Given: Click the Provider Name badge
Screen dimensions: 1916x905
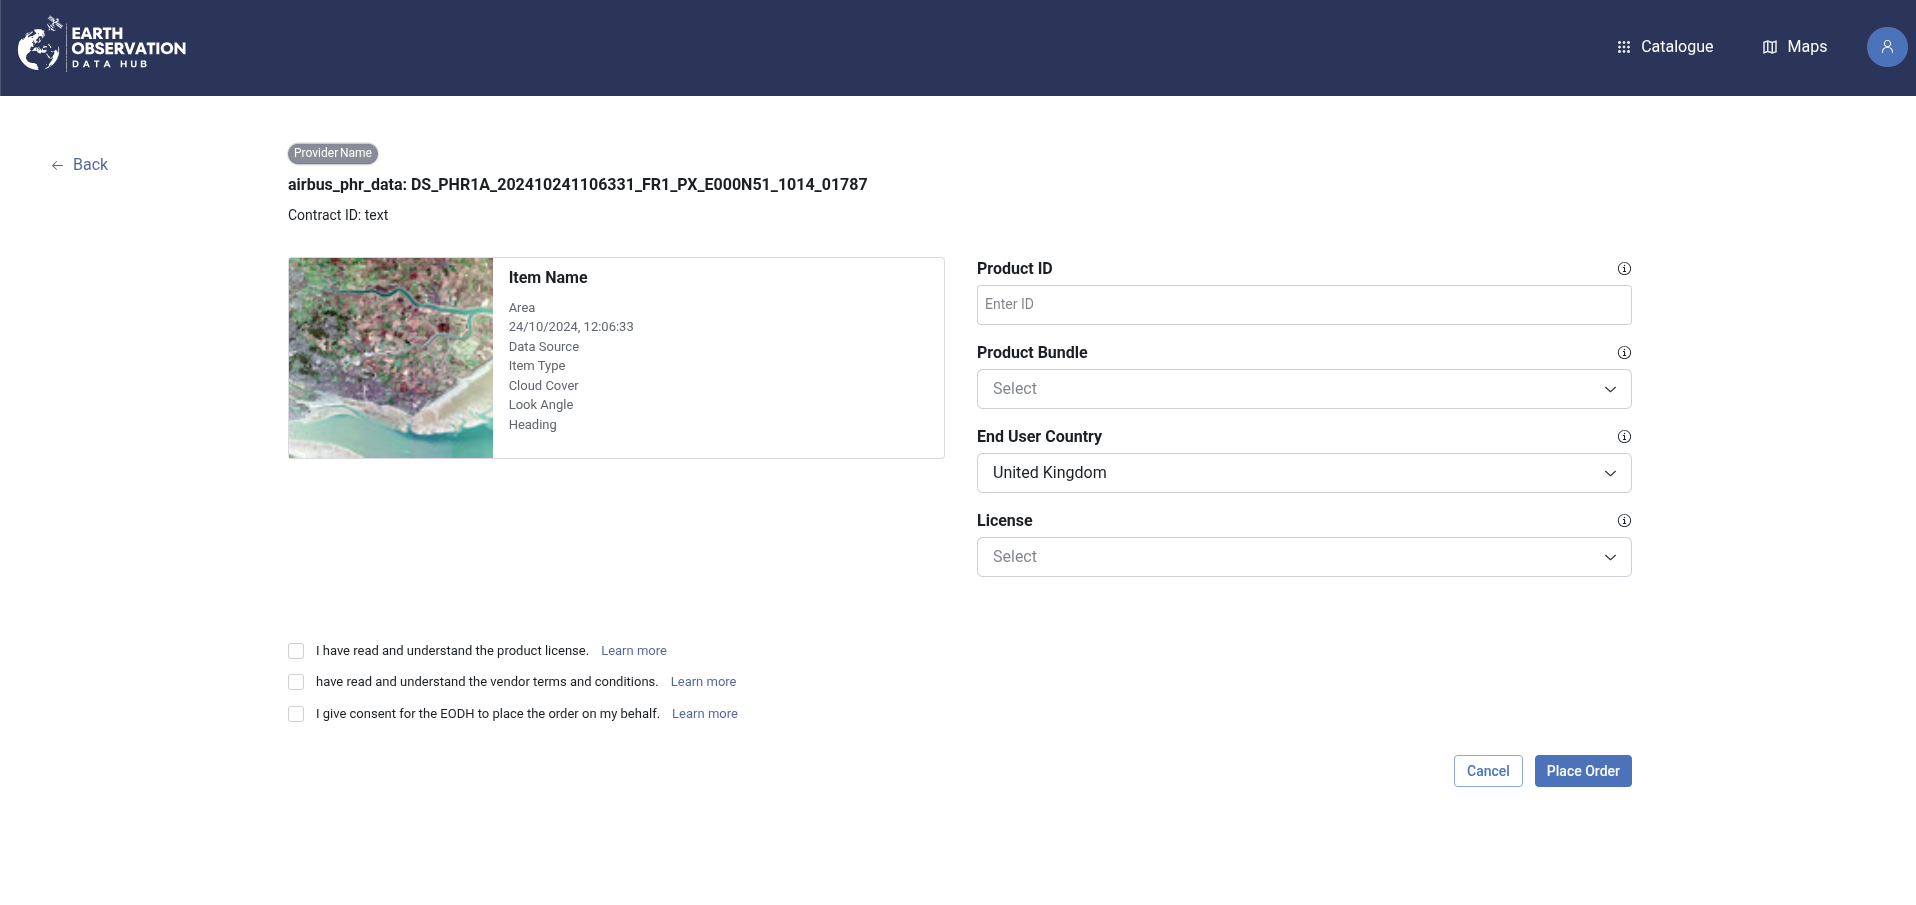Looking at the screenshot, I should [x=332, y=153].
